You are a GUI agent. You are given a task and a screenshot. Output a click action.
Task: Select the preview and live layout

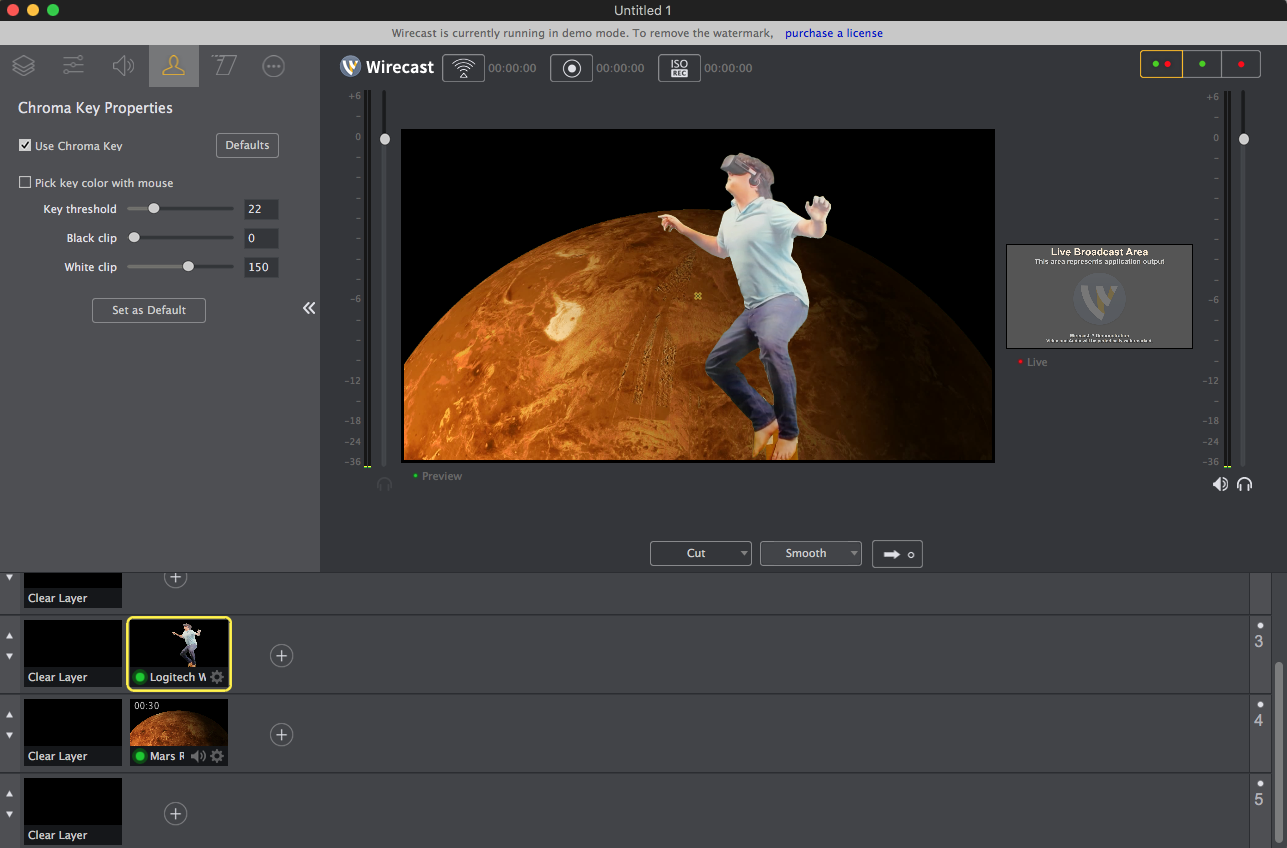(x=1161, y=64)
